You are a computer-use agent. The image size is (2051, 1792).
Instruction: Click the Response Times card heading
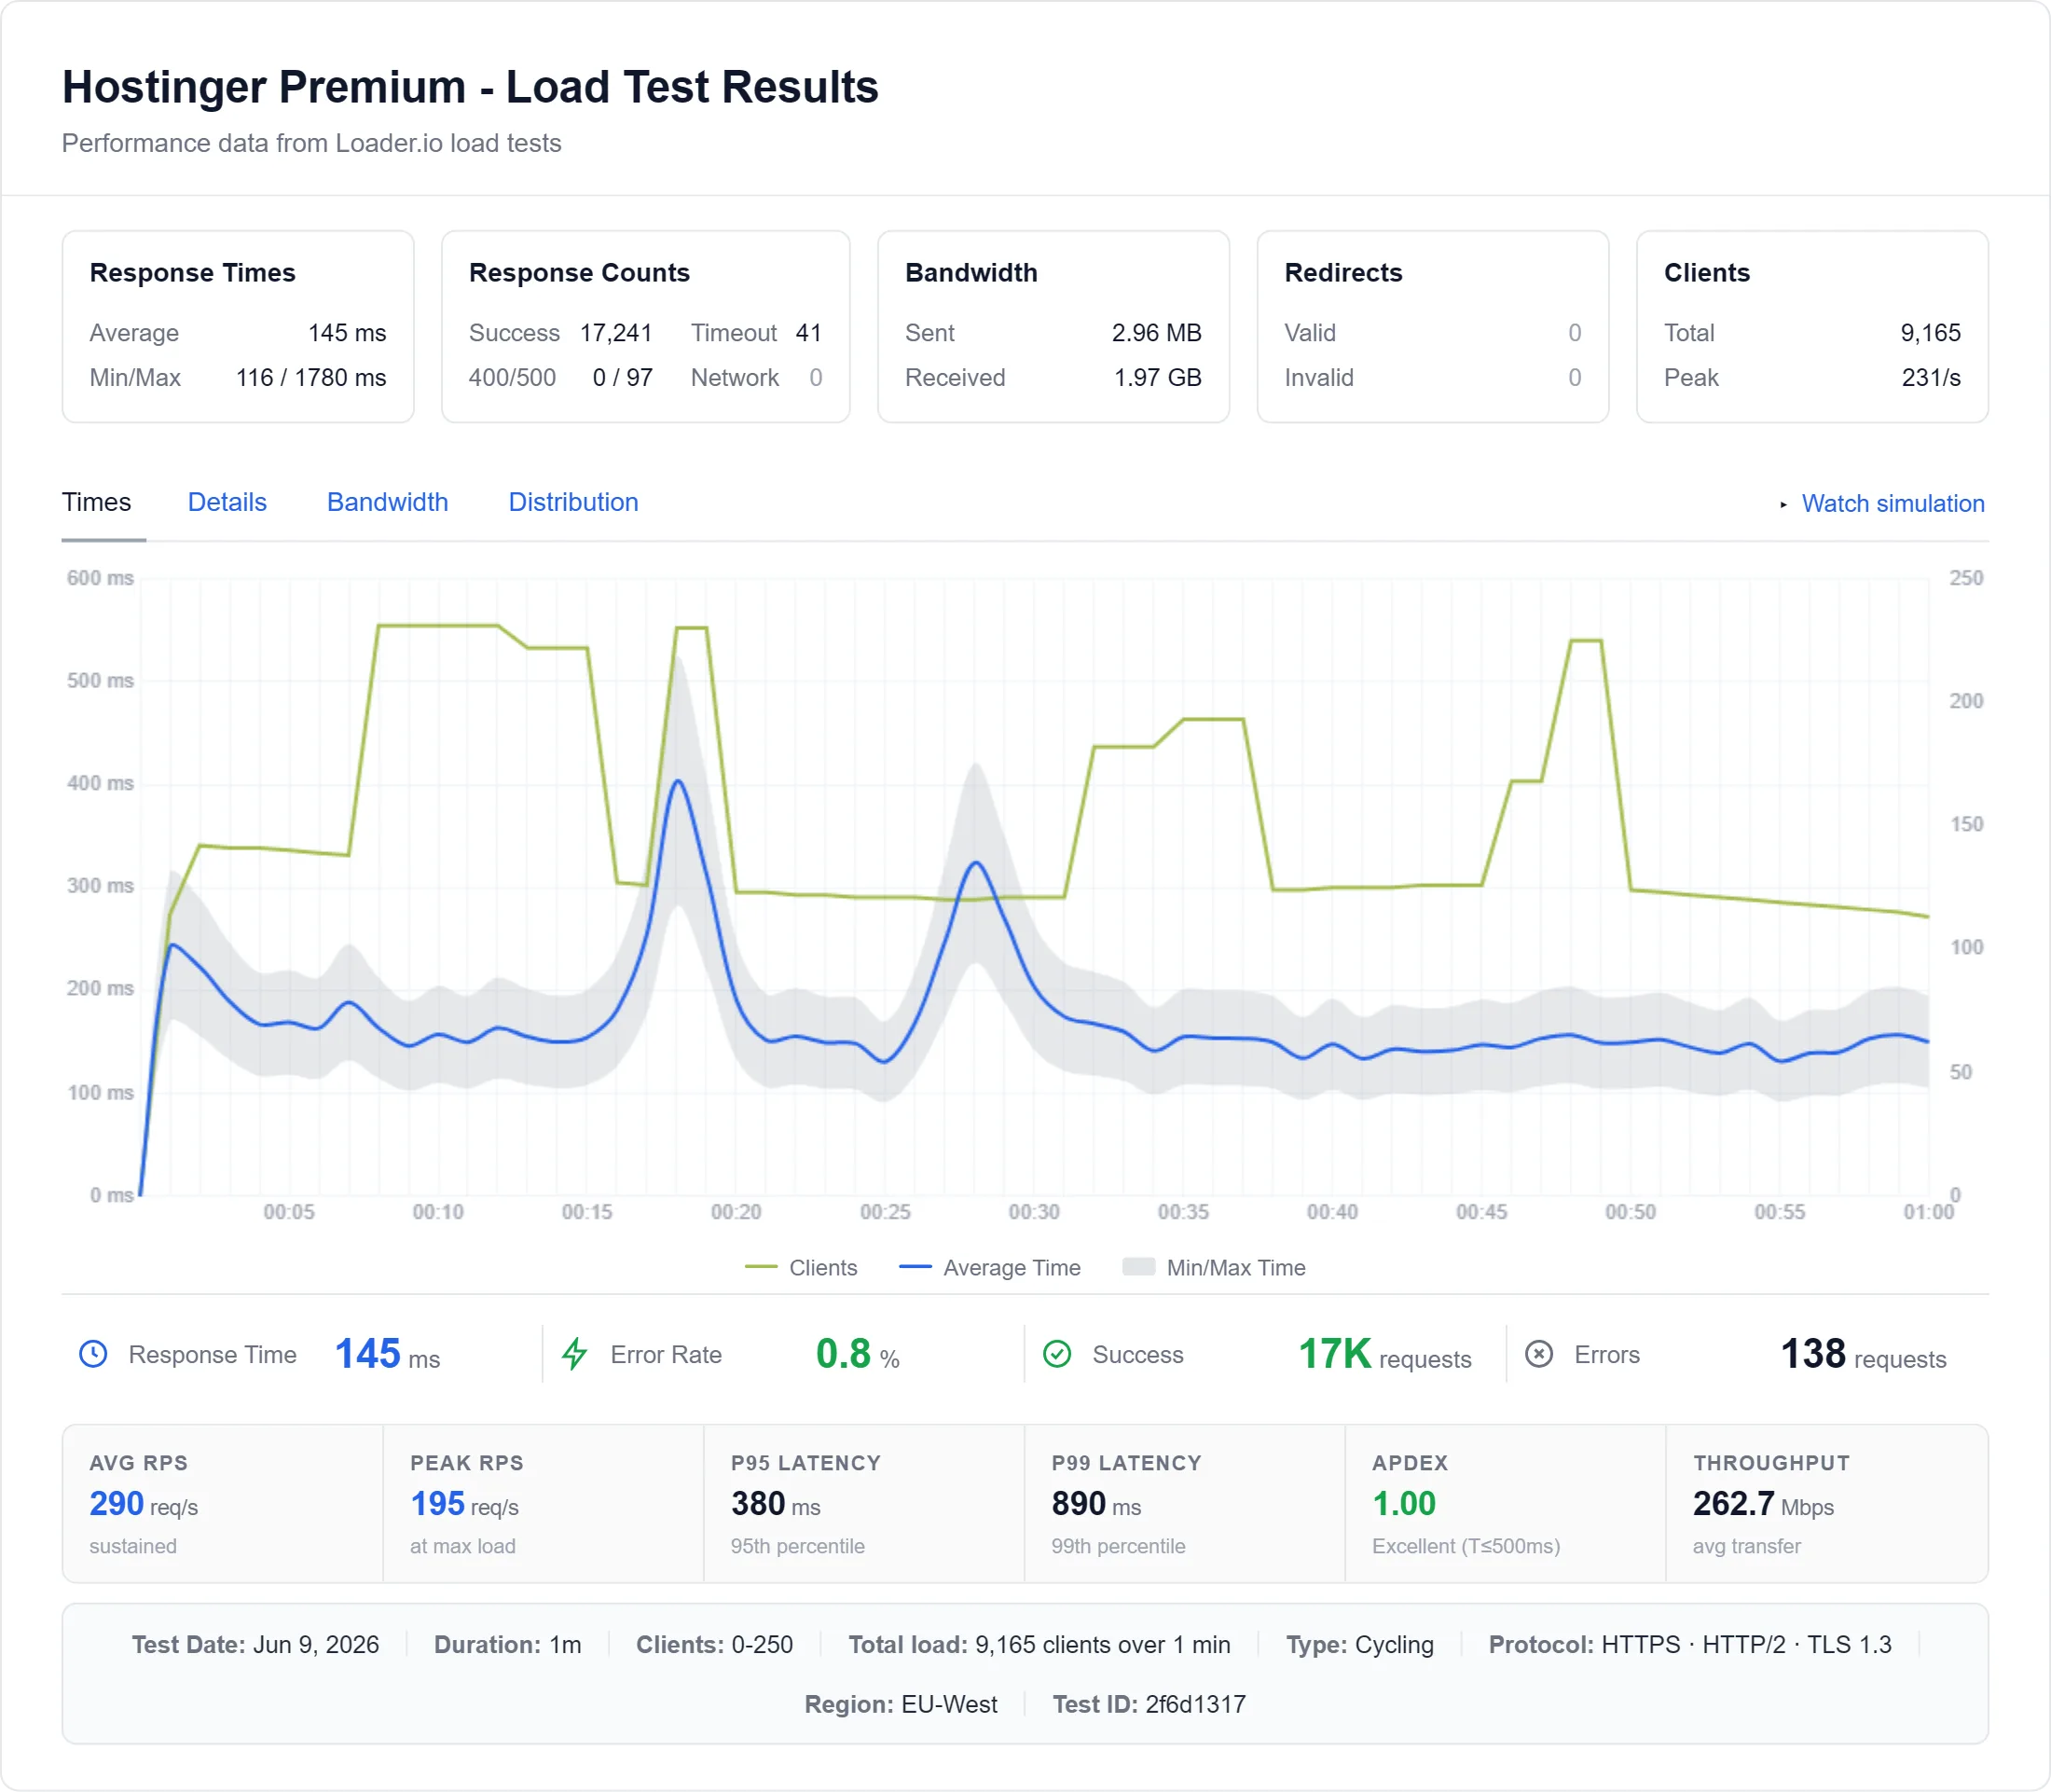(x=193, y=272)
